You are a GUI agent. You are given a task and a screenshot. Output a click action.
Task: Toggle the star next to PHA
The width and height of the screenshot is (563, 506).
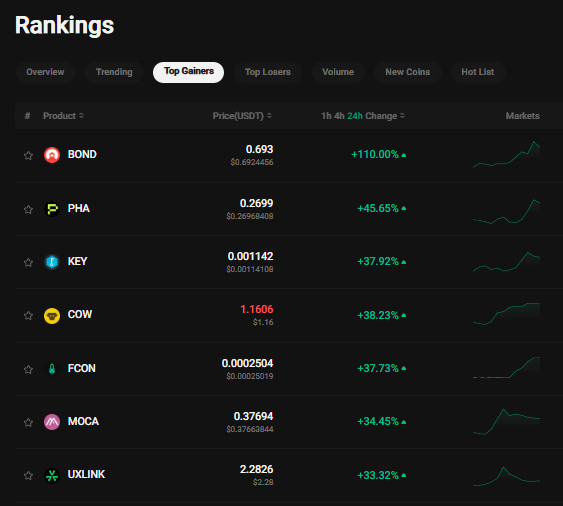coord(28,209)
